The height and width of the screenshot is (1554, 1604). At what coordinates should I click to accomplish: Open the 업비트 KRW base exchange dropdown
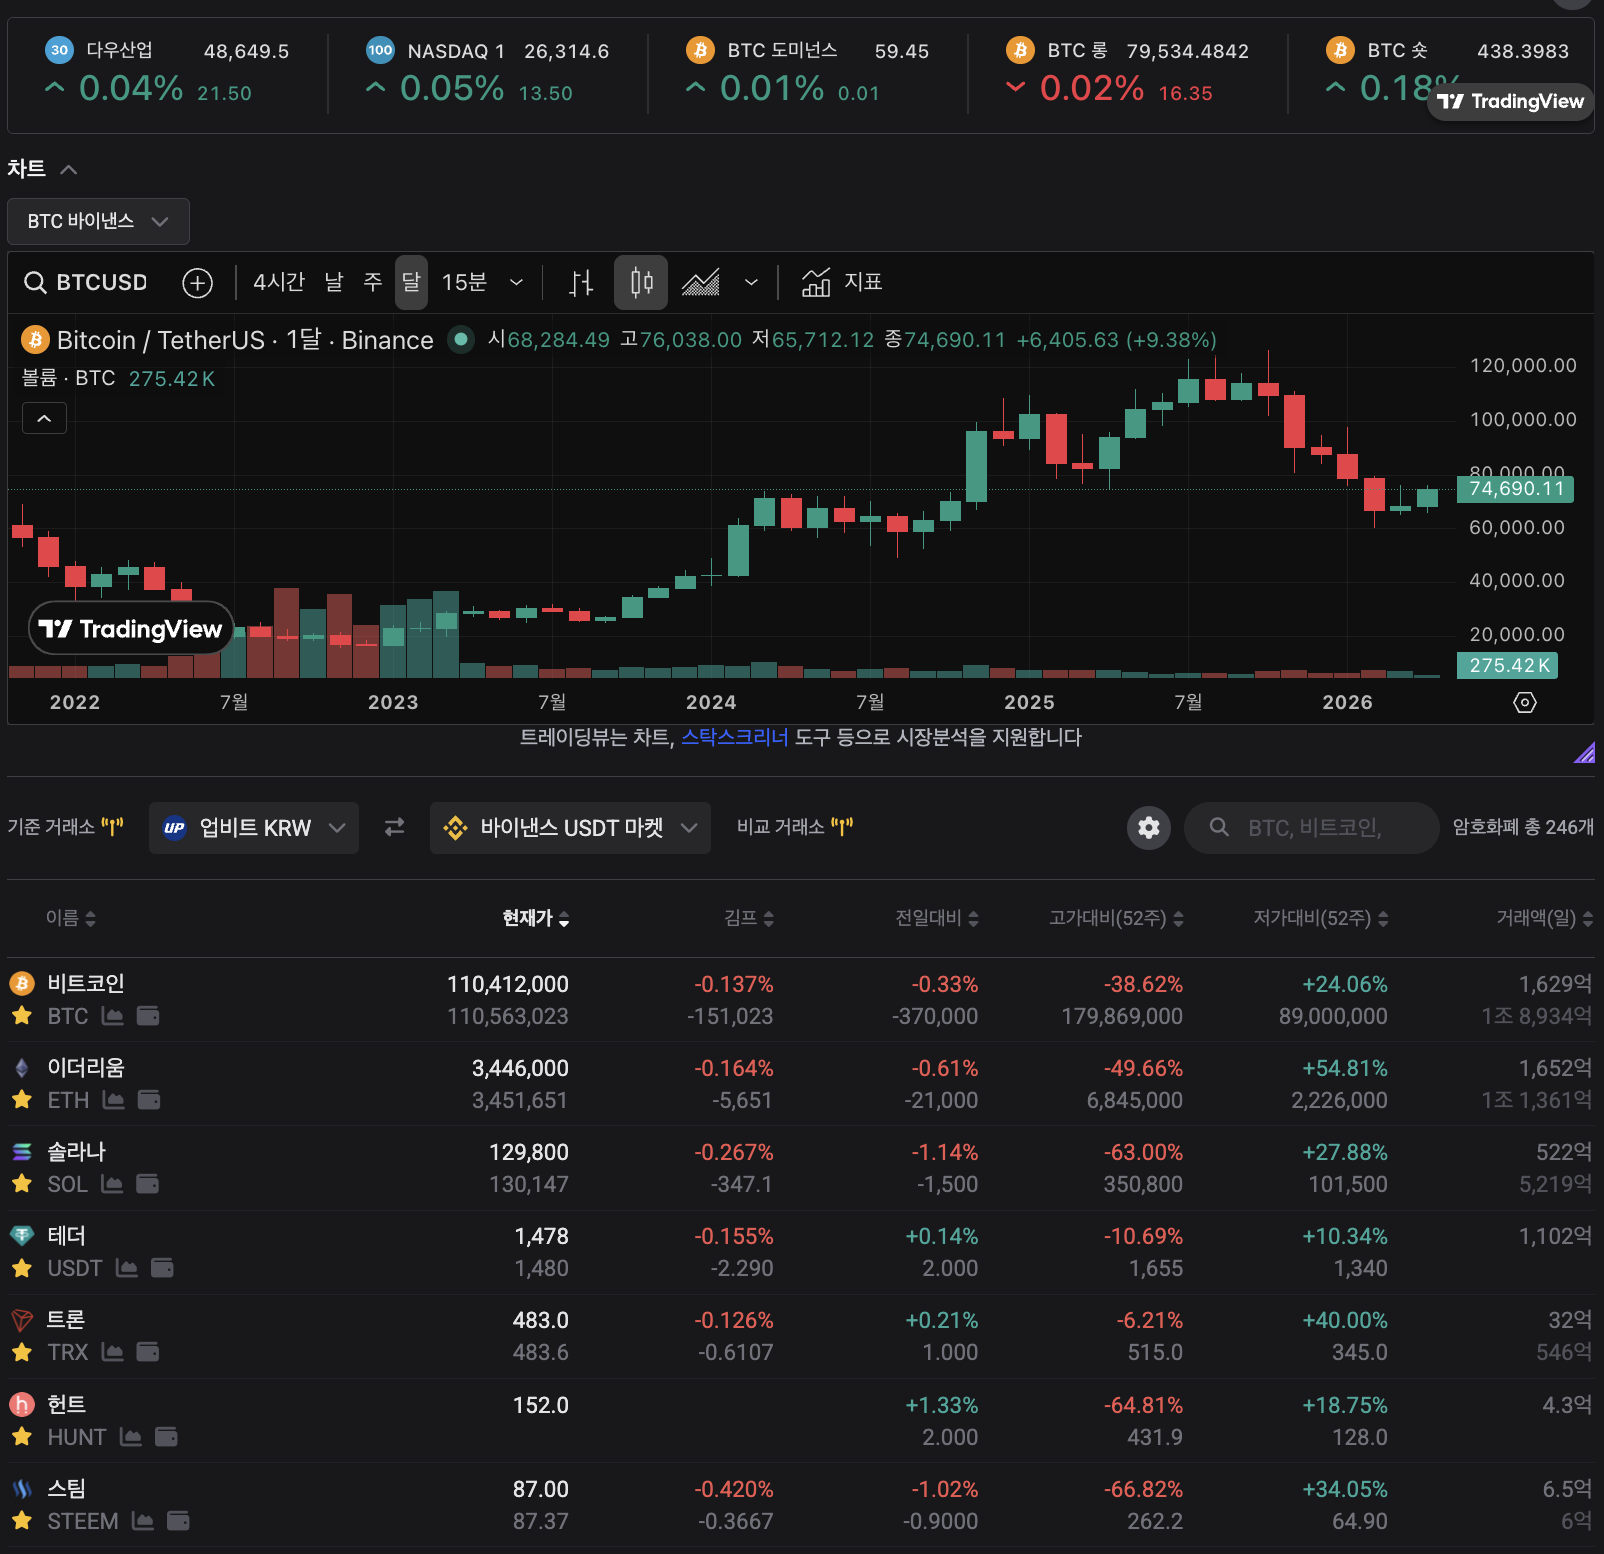(x=254, y=828)
